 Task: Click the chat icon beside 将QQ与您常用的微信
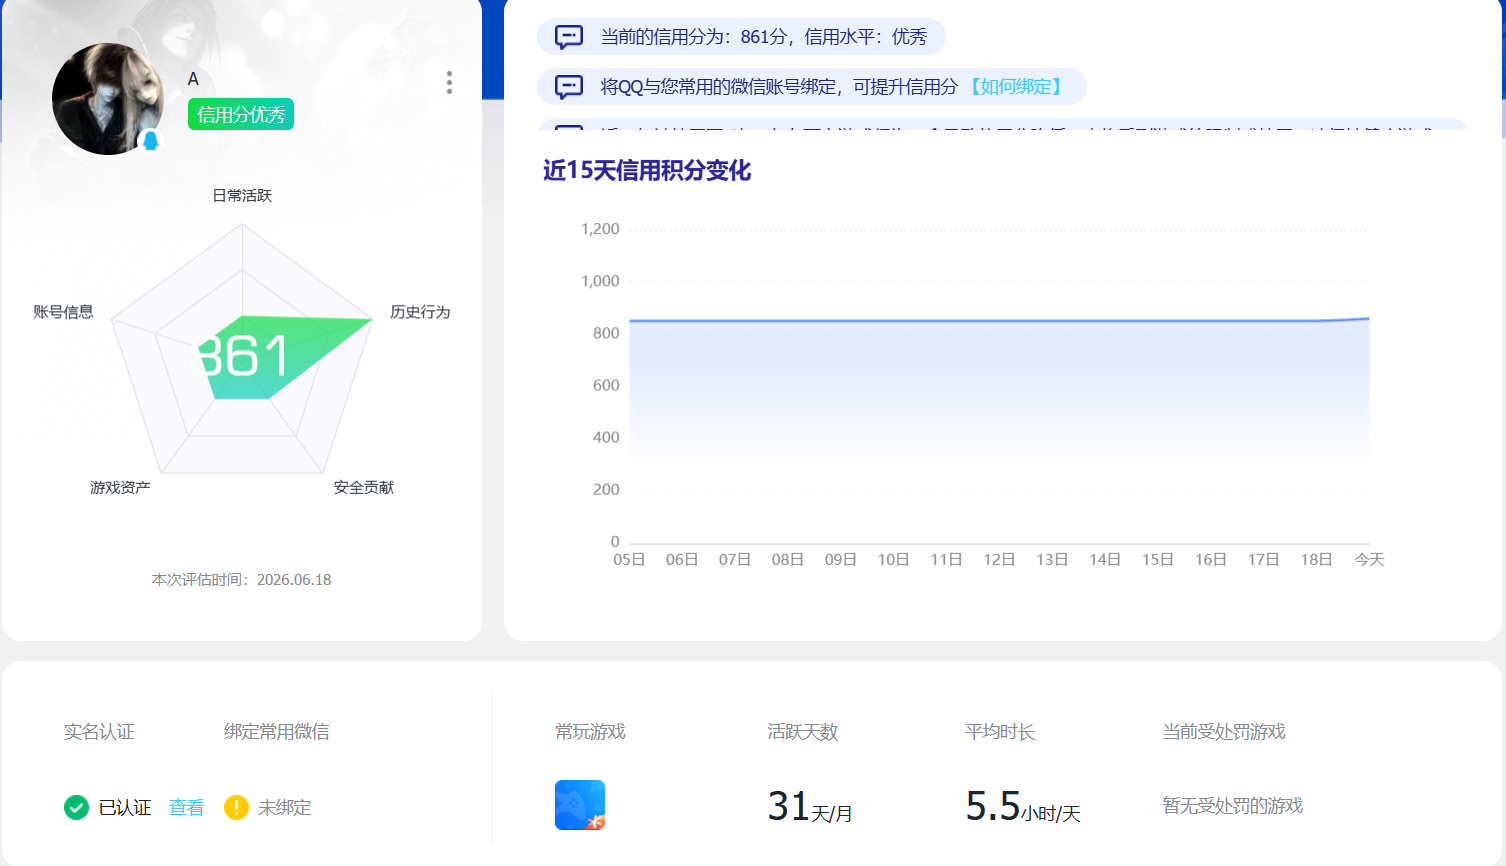pos(569,87)
